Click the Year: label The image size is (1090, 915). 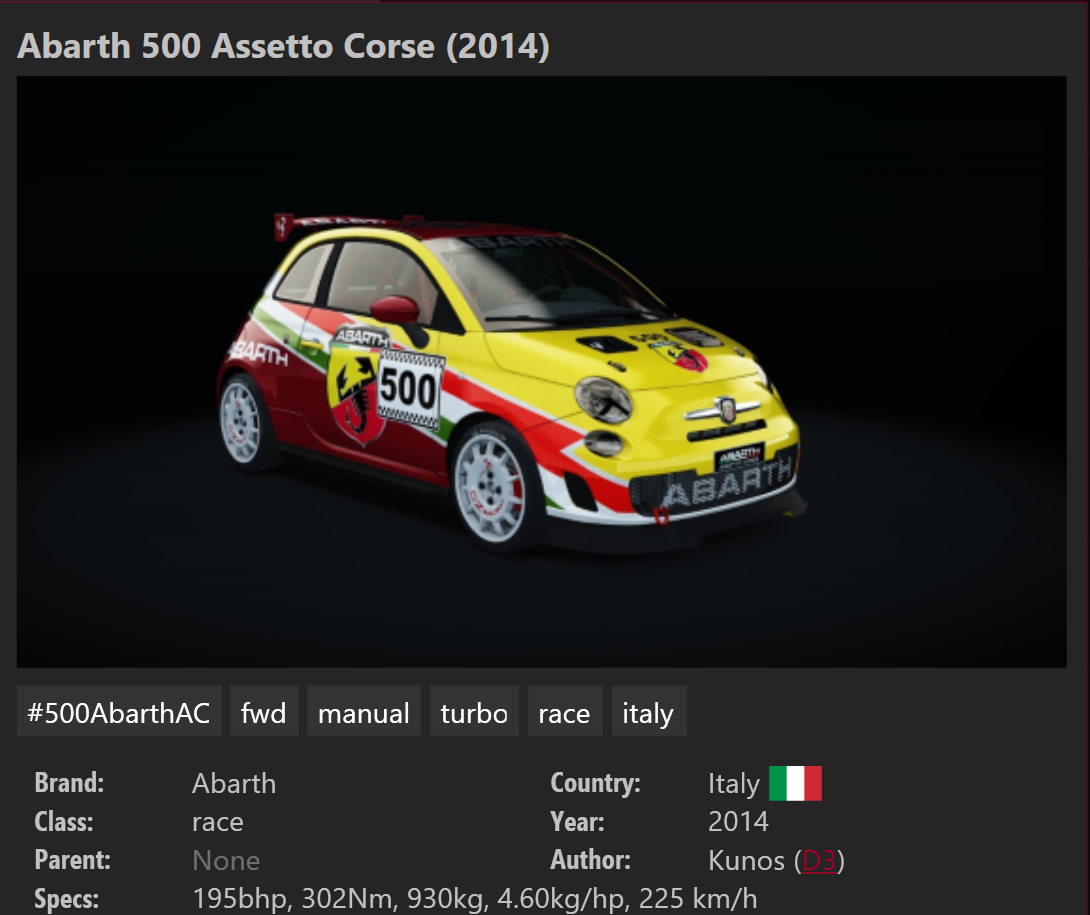point(577,822)
